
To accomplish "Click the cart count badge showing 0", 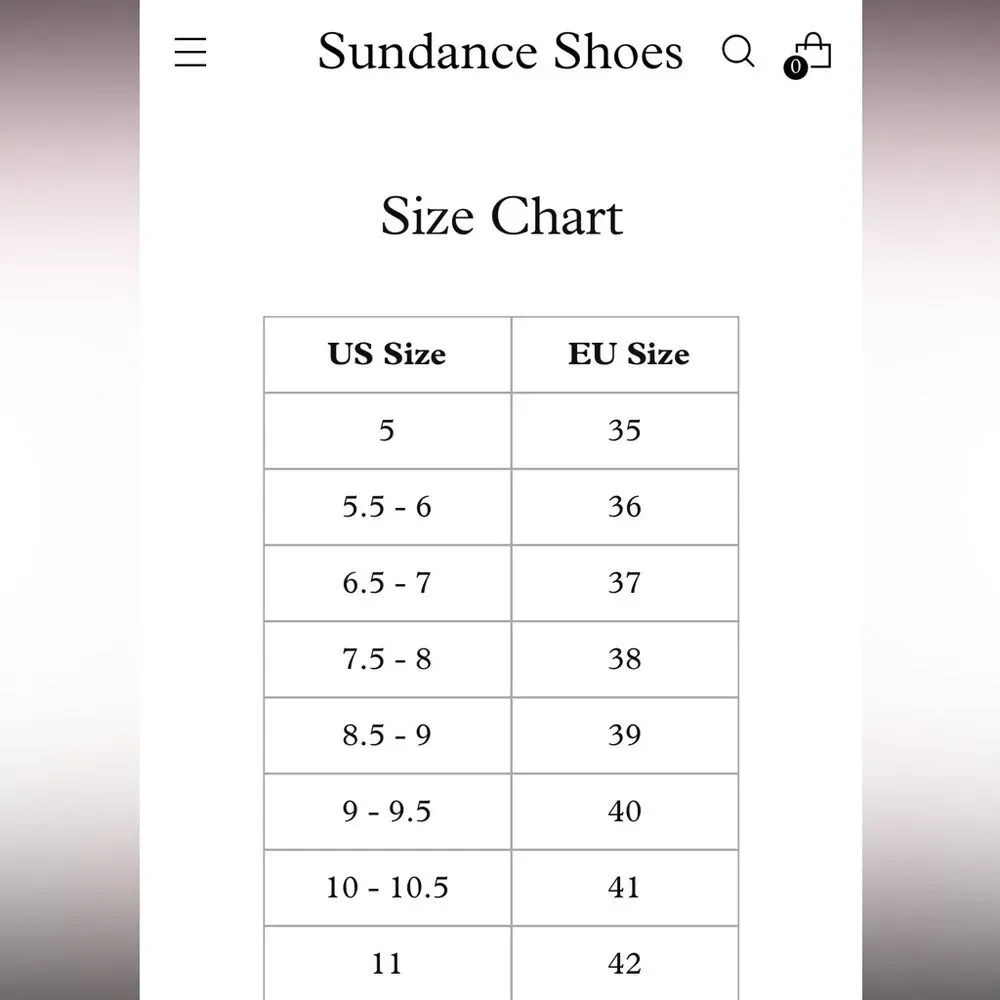I will pyautogui.click(x=795, y=67).
